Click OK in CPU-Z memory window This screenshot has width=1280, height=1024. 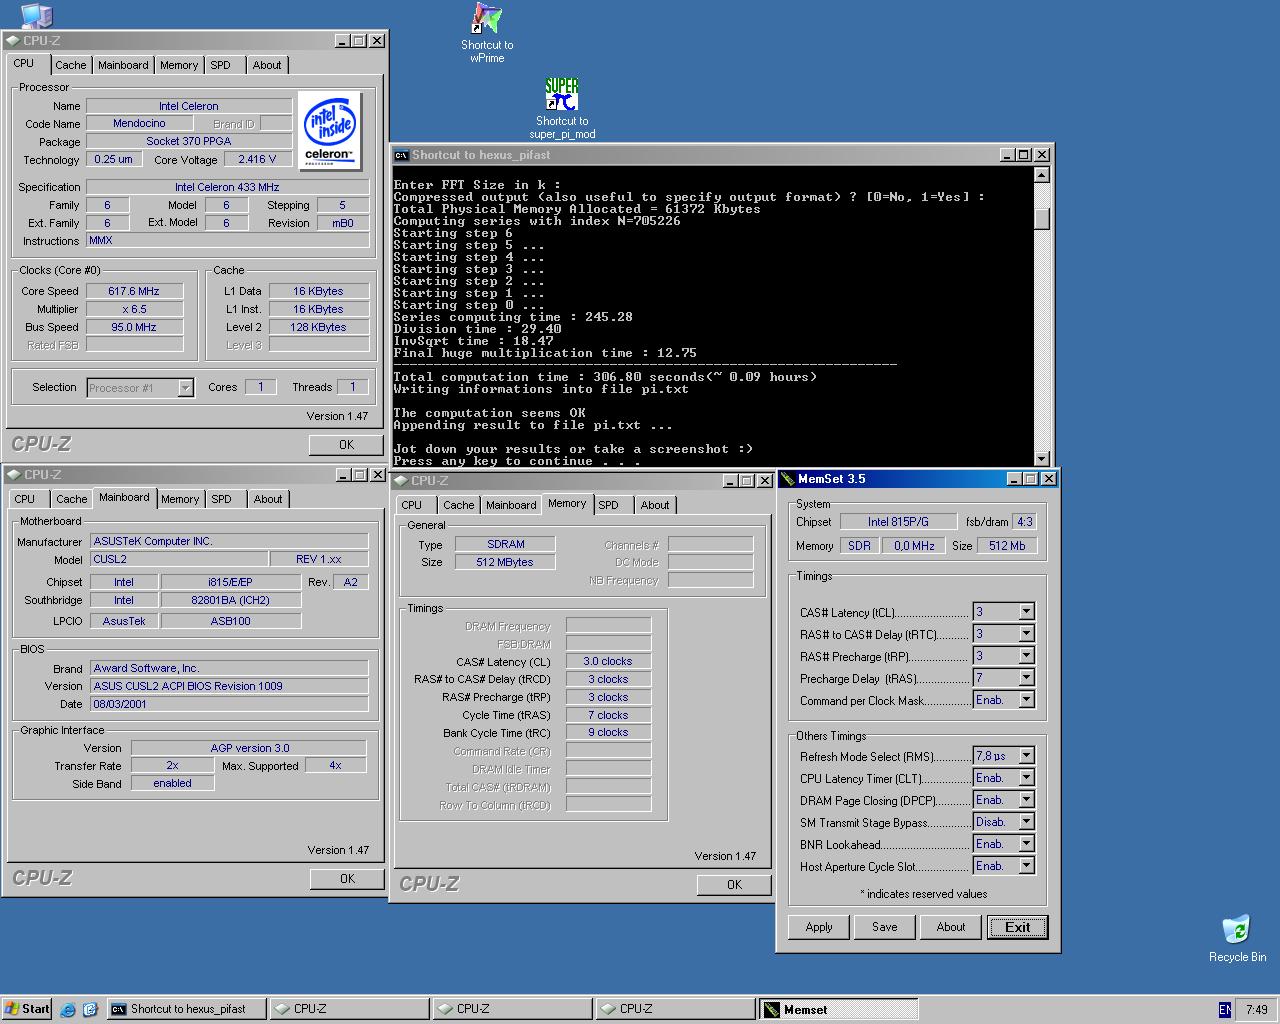coord(734,885)
